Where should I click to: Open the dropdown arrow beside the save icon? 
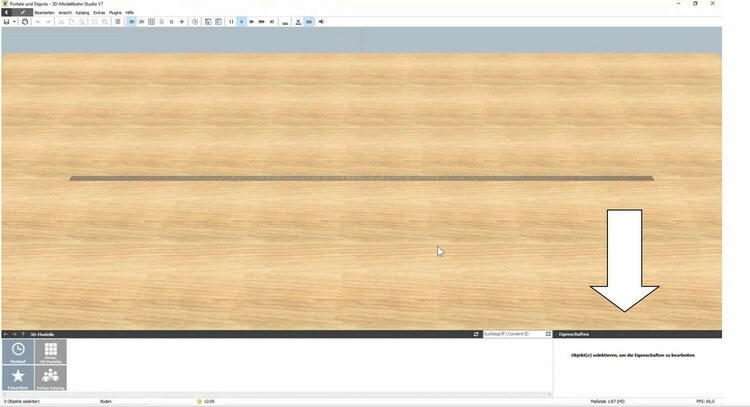coord(14,22)
